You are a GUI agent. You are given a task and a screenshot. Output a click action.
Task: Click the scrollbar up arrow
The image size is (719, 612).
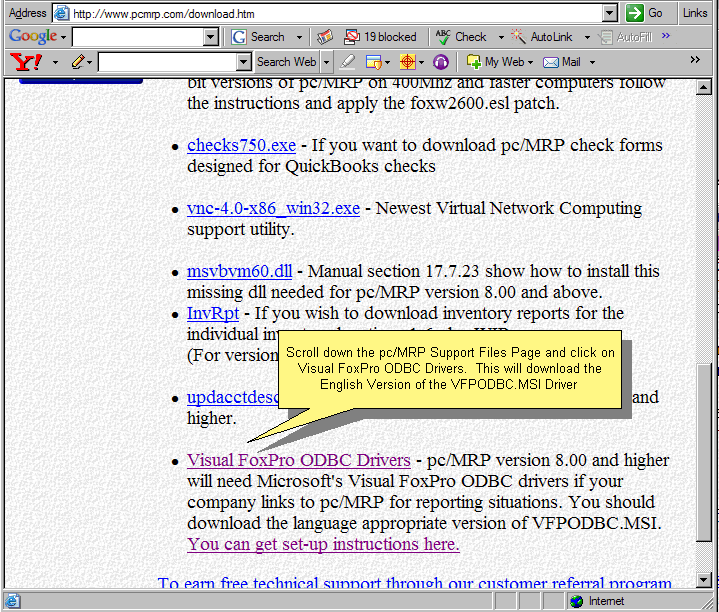(x=703, y=87)
